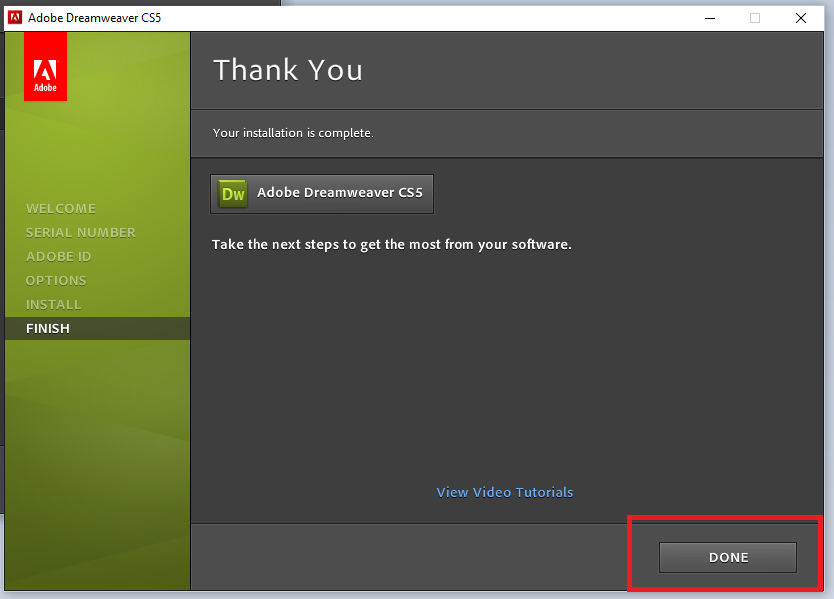Click the Thank You heading
The width and height of the screenshot is (834, 599).
click(288, 70)
